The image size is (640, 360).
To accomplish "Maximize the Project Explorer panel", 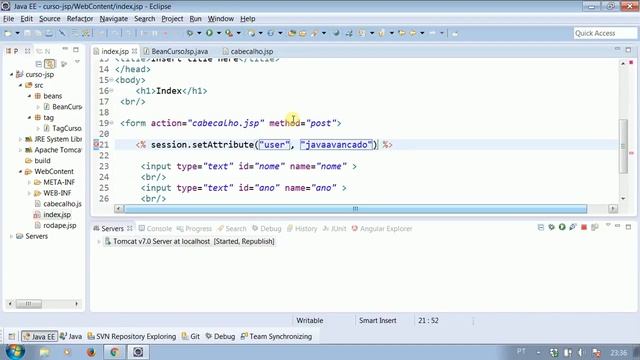I will pos(76,49).
